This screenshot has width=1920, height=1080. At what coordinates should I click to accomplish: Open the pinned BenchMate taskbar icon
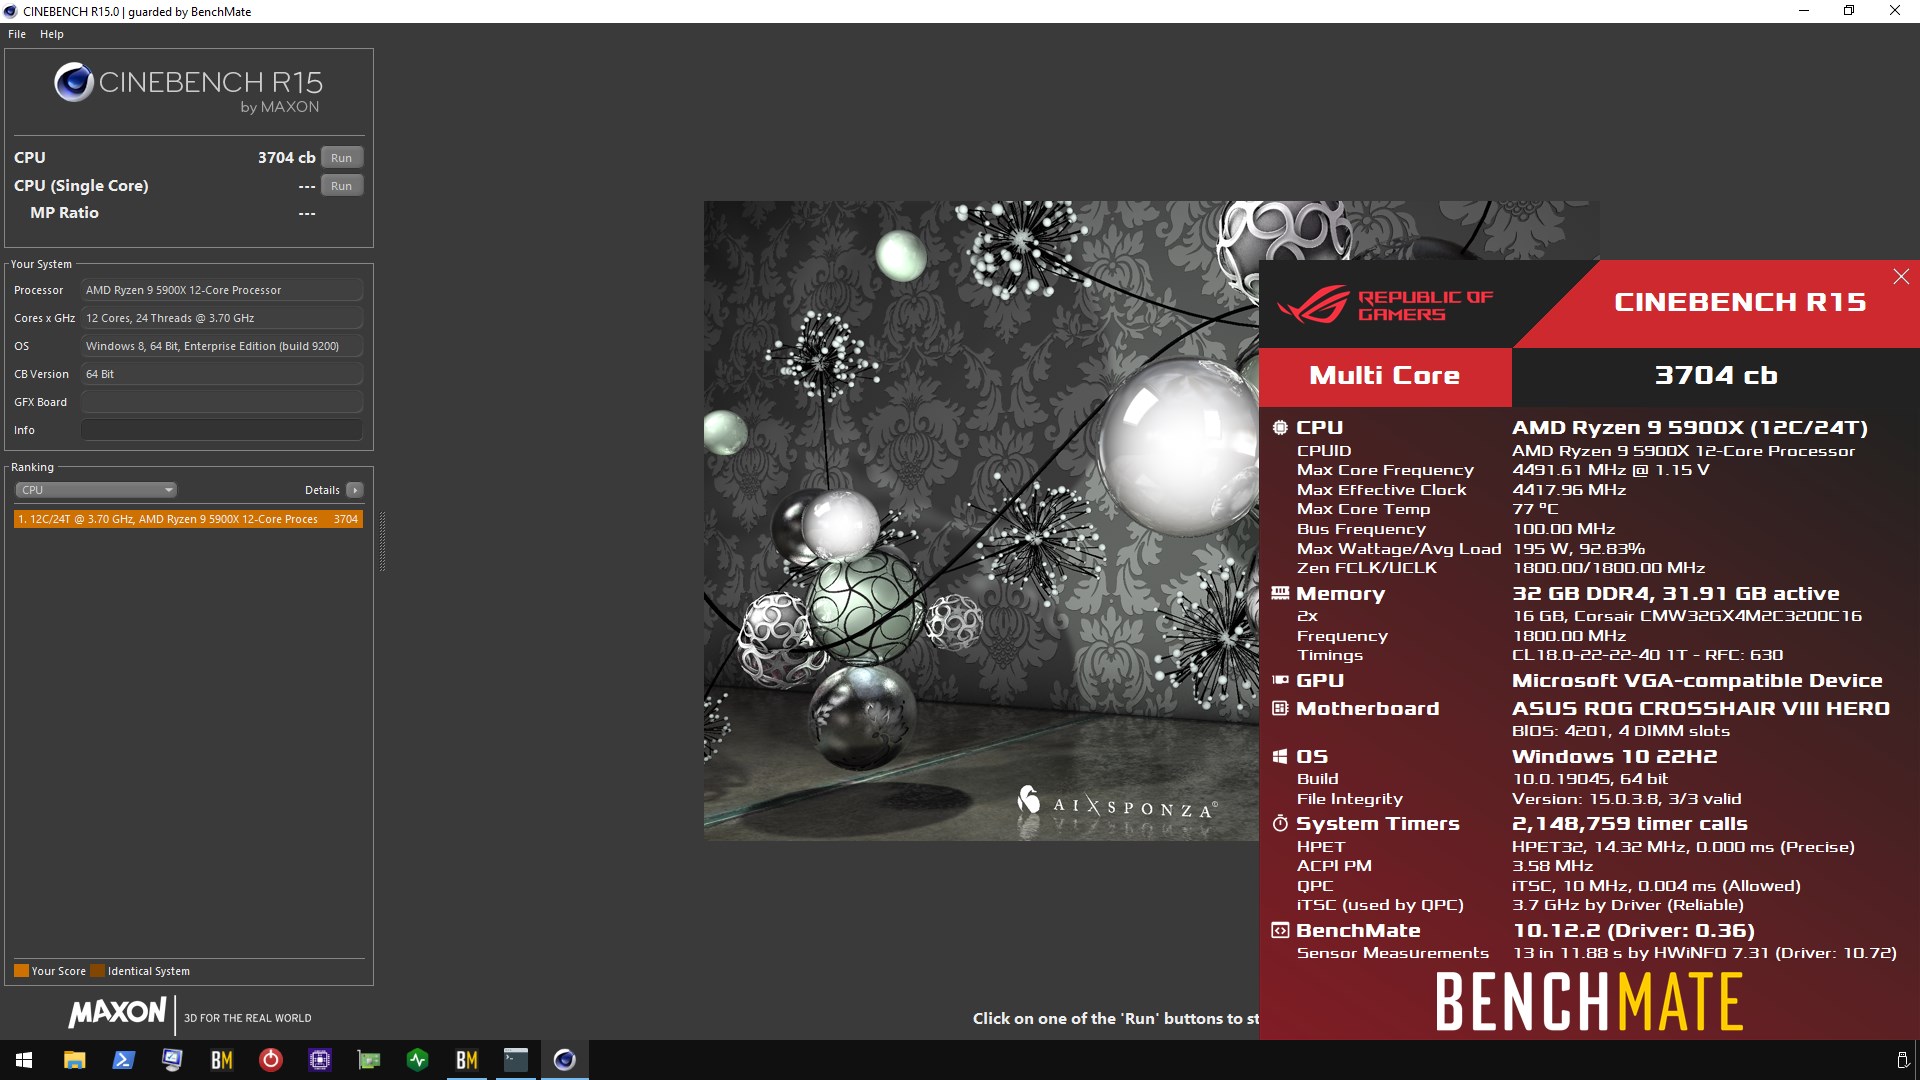point(221,1060)
